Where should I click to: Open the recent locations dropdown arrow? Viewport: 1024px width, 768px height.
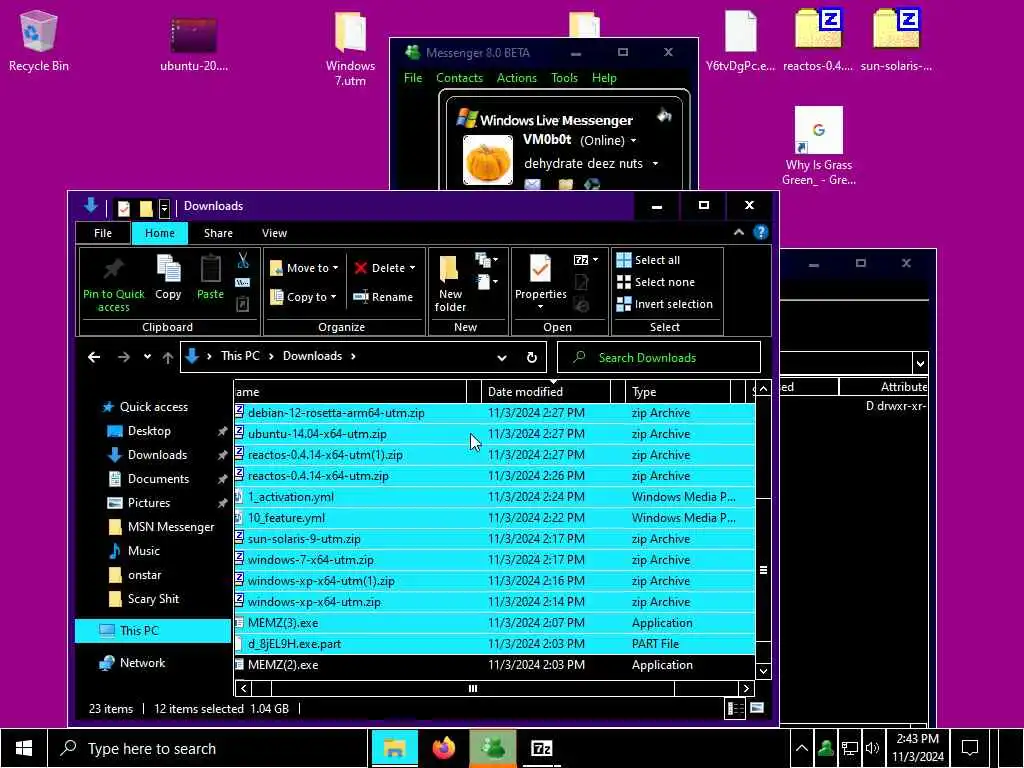[x=148, y=357]
